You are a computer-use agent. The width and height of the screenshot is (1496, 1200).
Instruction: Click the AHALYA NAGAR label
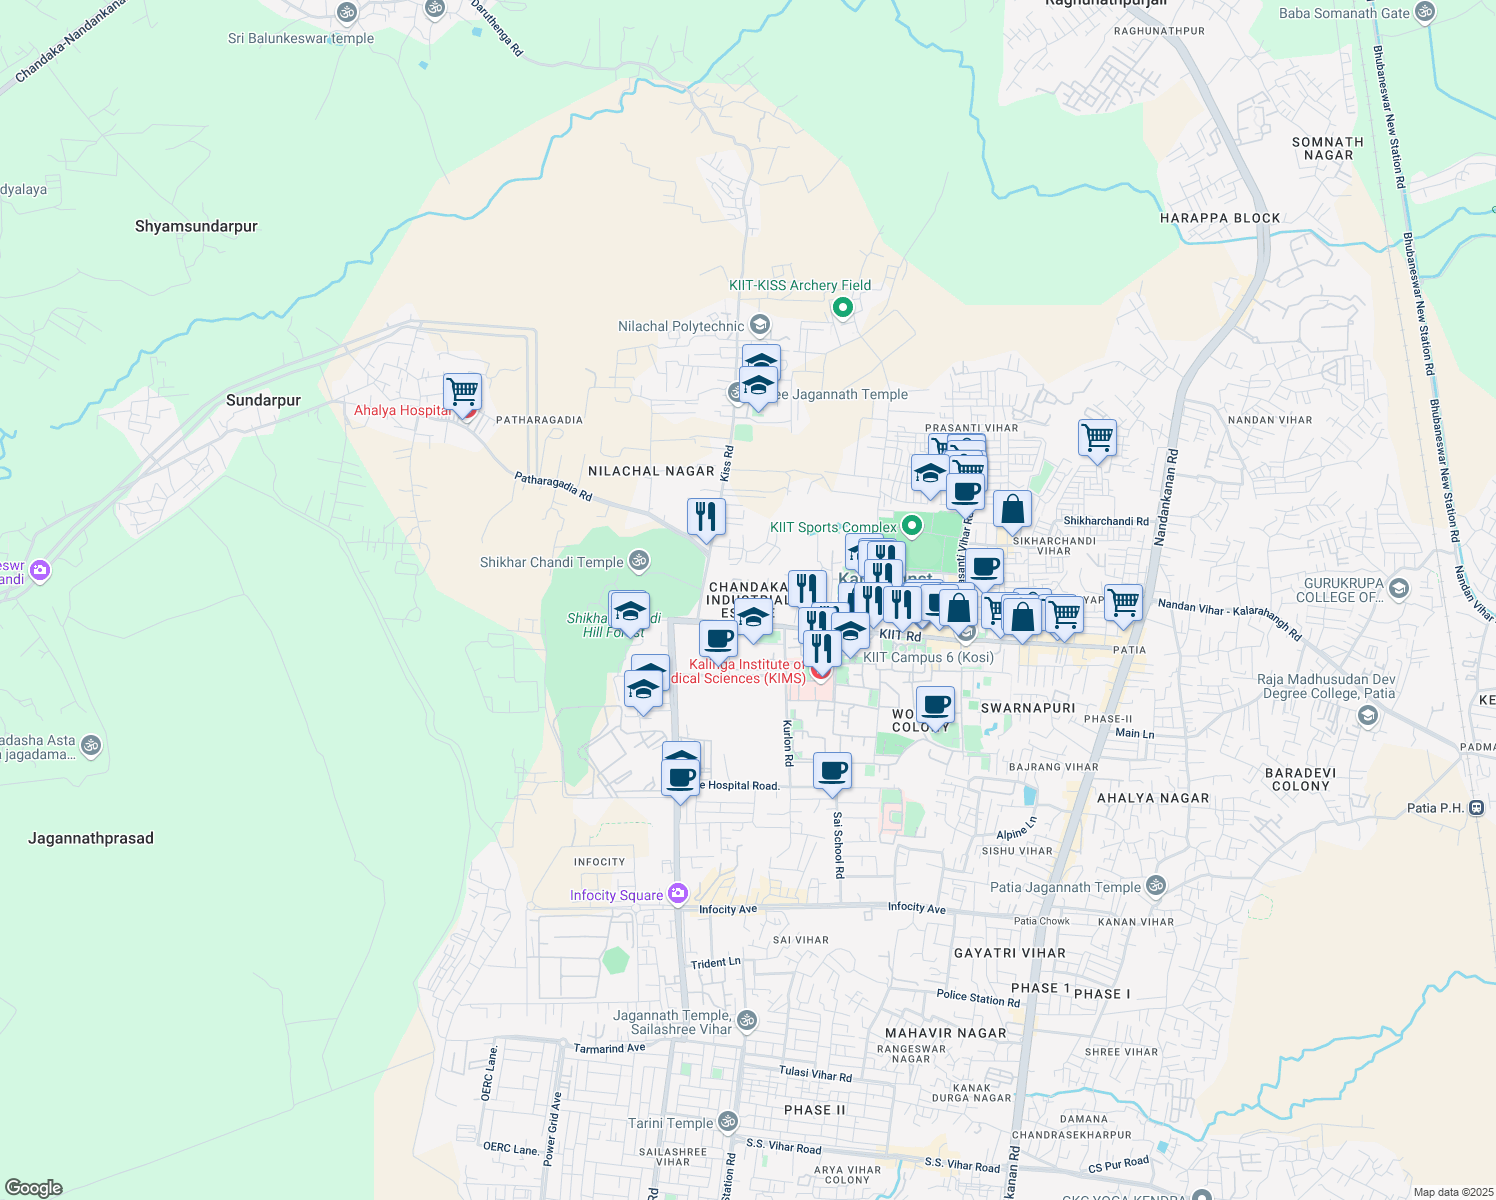click(x=1153, y=798)
